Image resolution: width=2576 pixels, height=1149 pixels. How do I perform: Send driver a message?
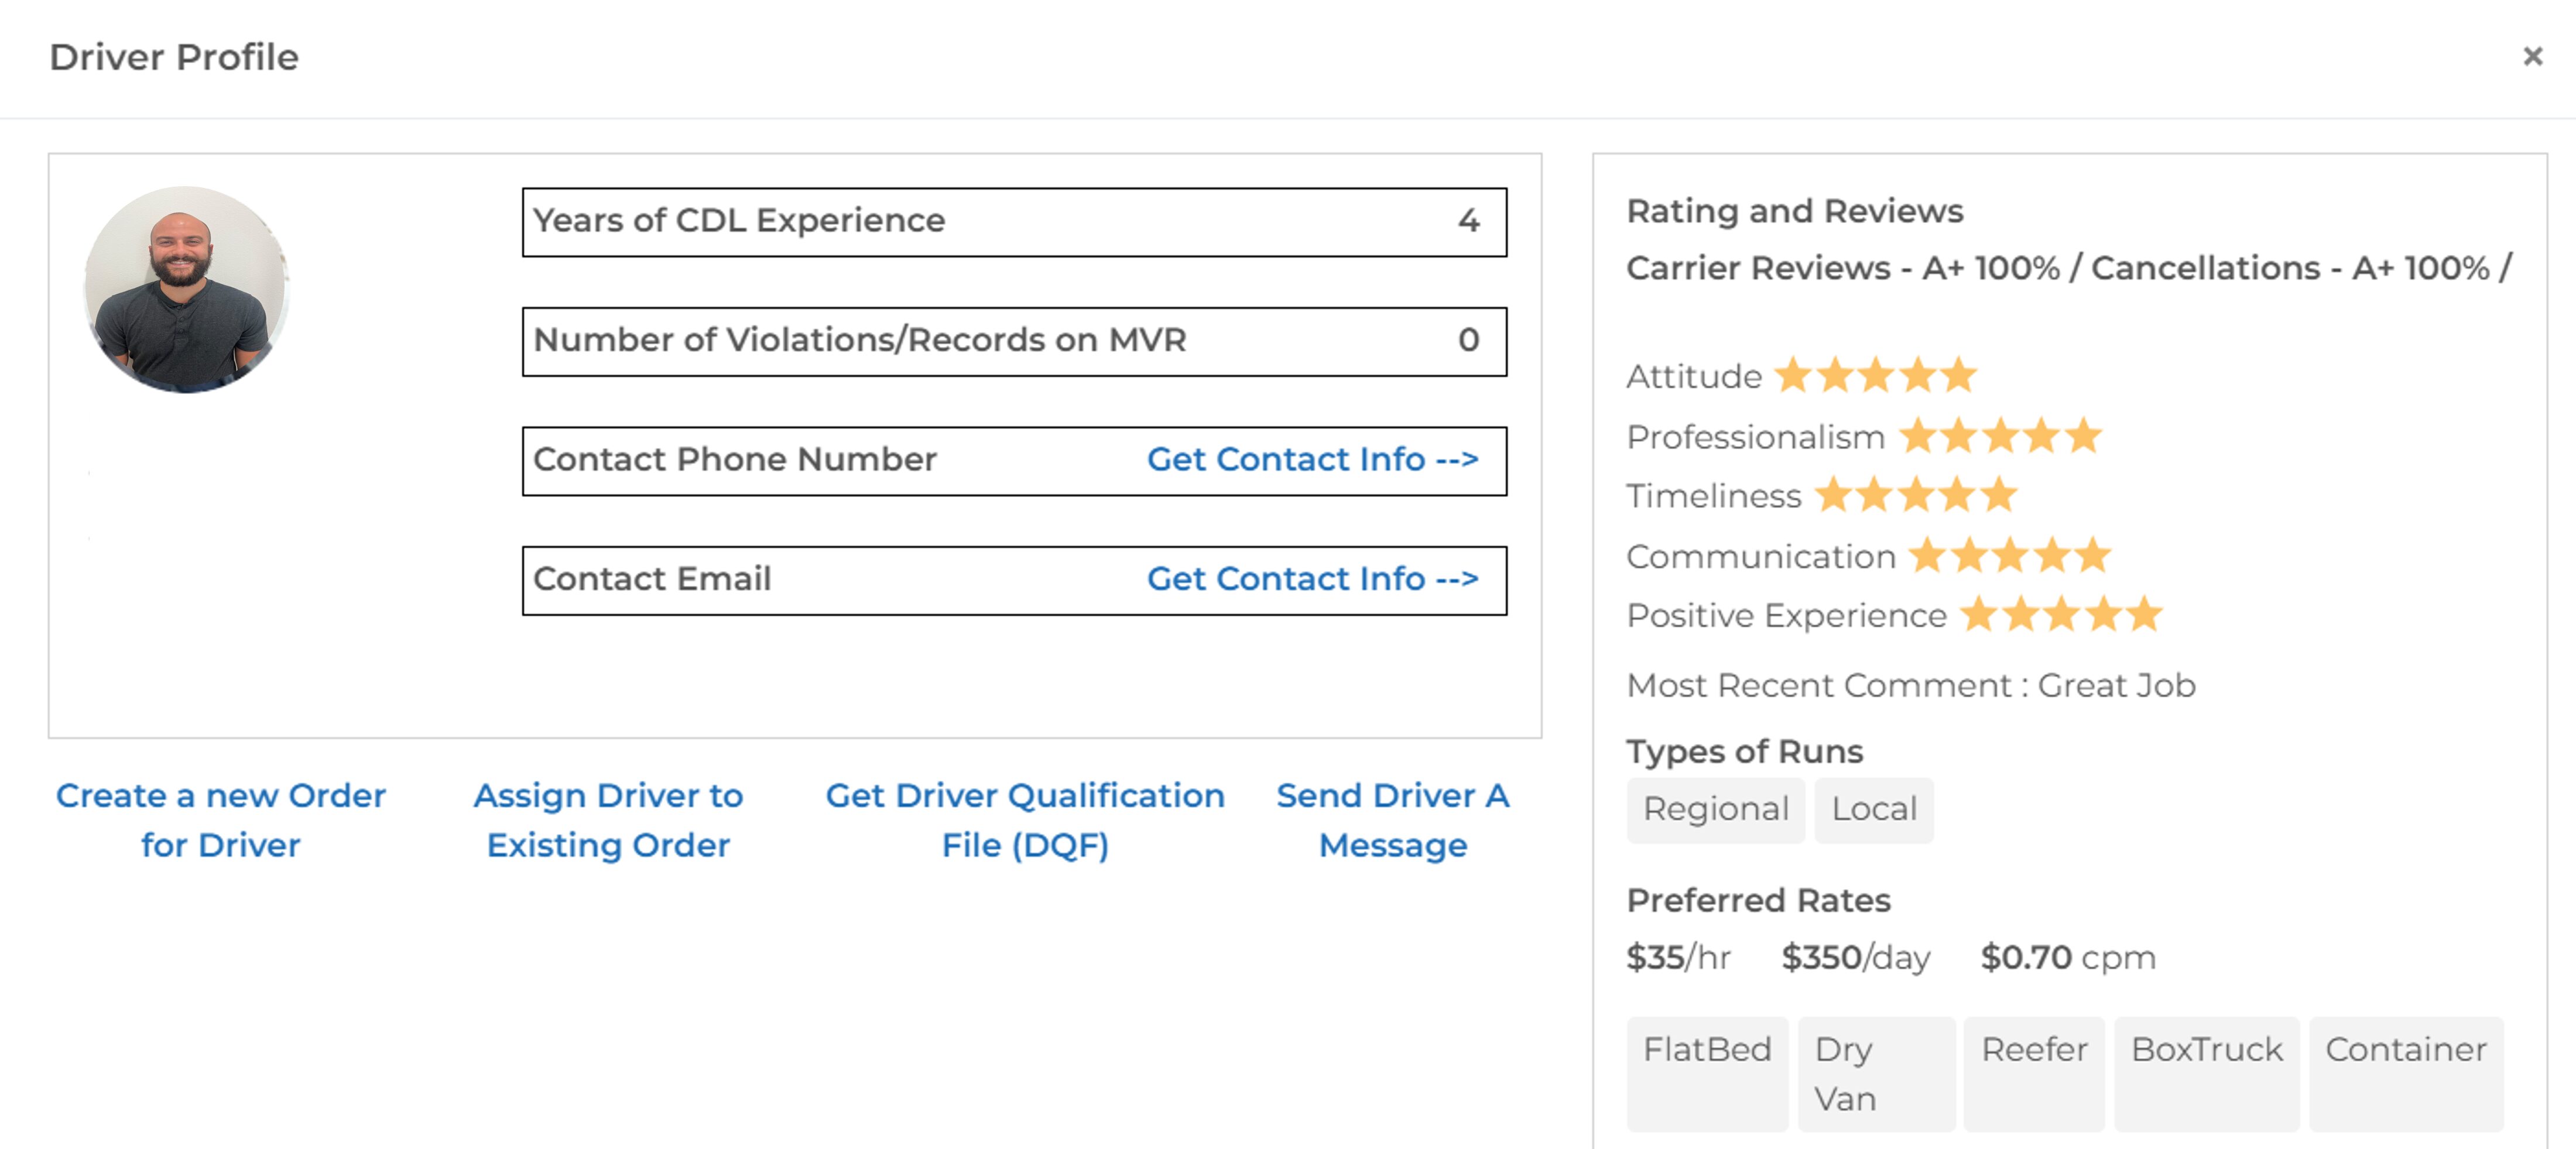1392,820
